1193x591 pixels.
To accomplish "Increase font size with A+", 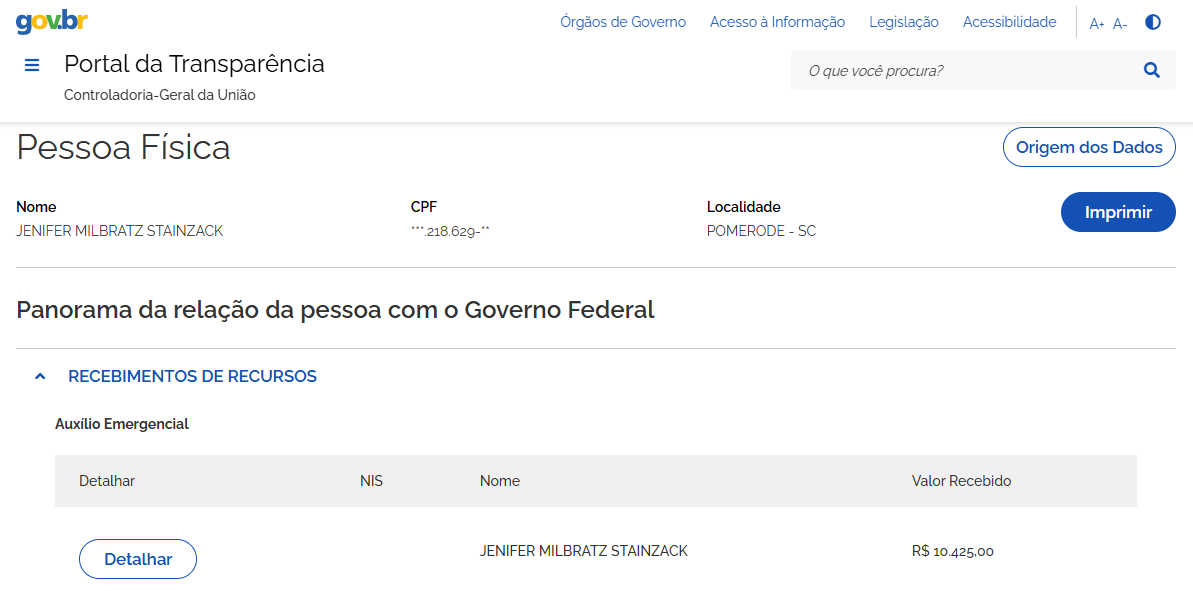I will tap(1096, 24).
